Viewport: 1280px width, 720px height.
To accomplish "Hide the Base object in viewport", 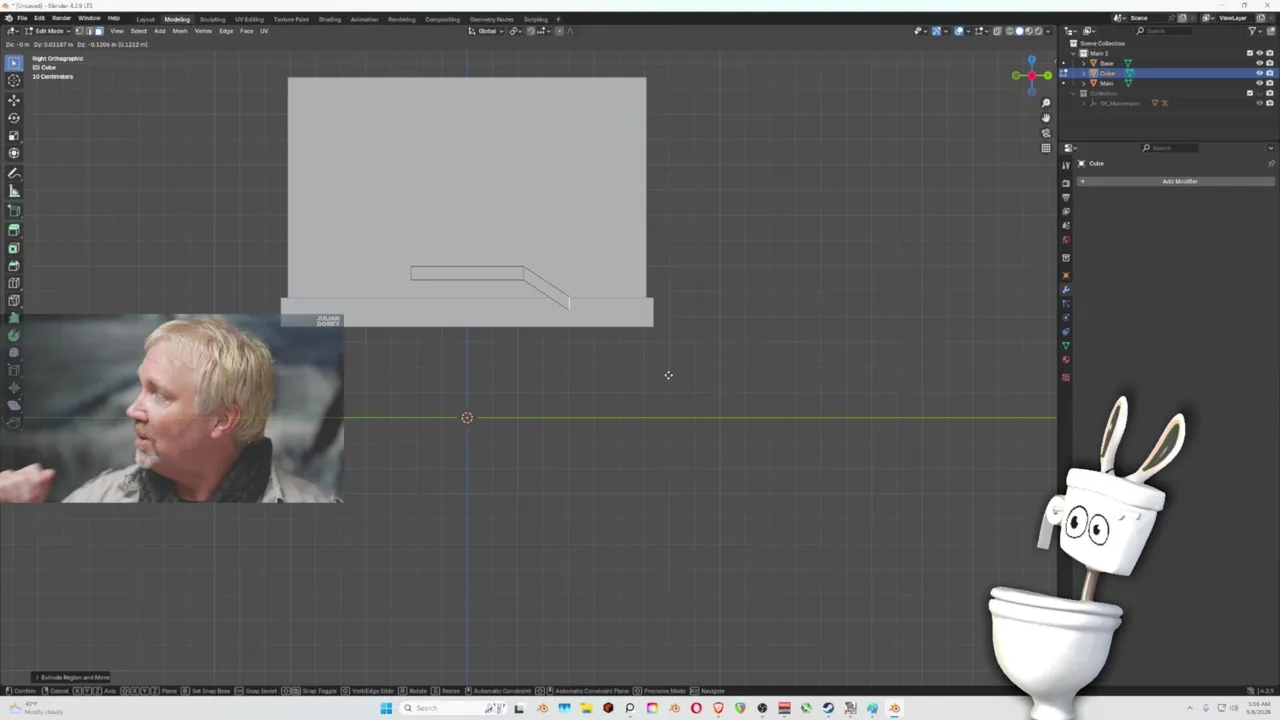I will point(1259,63).
